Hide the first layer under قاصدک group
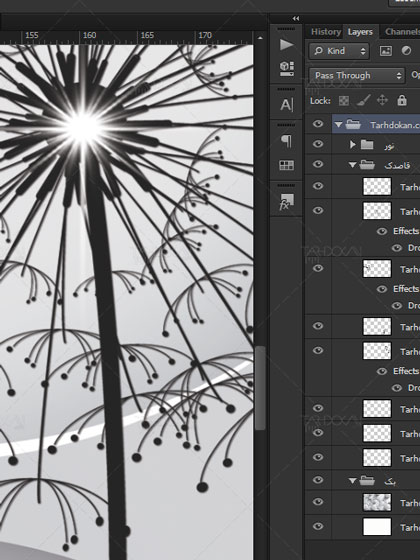The height and width of the screenshot is (560, 420). coord(318,186)
